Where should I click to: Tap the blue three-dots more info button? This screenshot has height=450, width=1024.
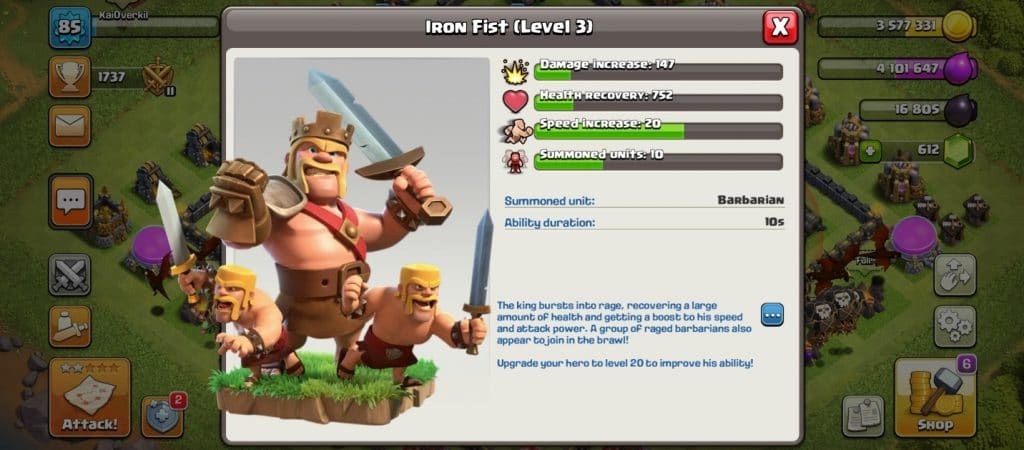[x=773, y=315]
